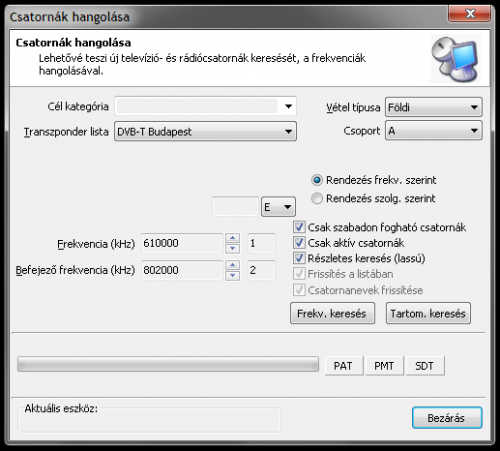The image size is (500, 451).
Task: Click the SDT indicator
Action: click(425, 366)
